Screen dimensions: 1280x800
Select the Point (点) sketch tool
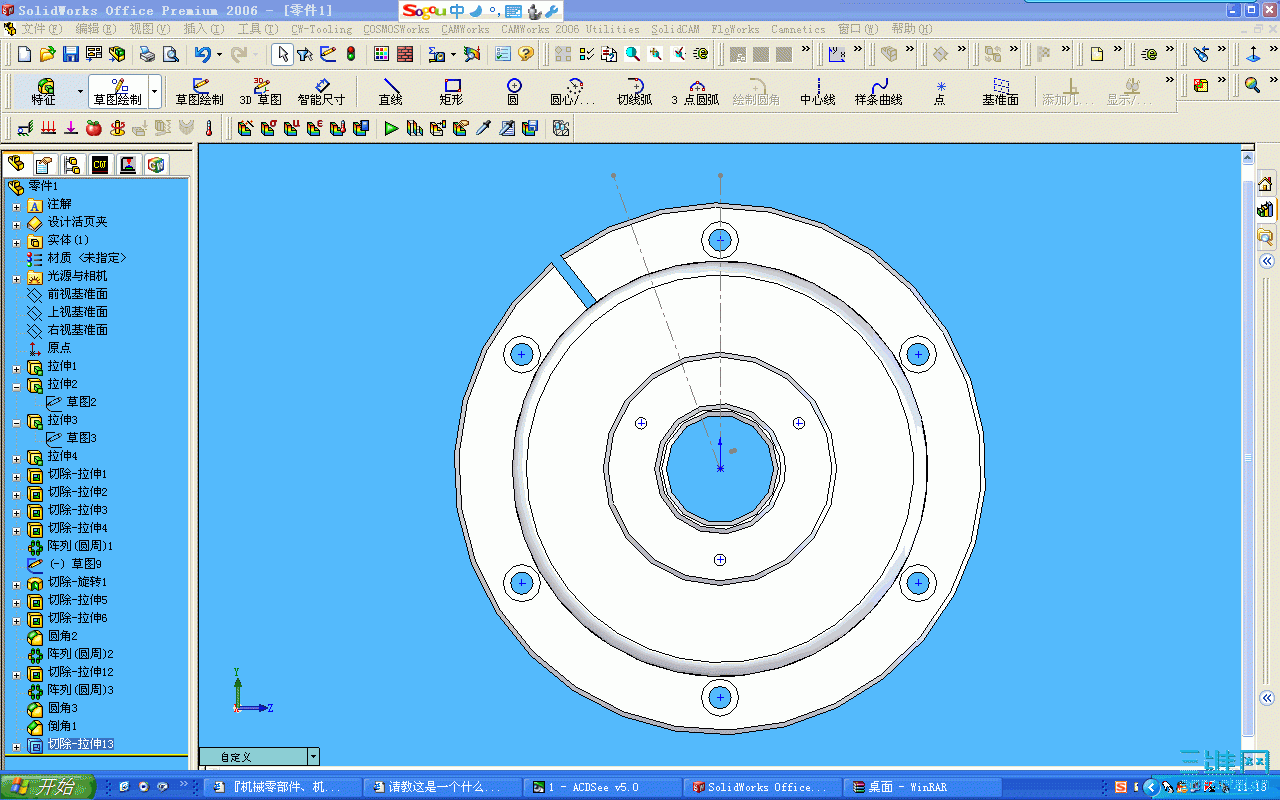940,92
